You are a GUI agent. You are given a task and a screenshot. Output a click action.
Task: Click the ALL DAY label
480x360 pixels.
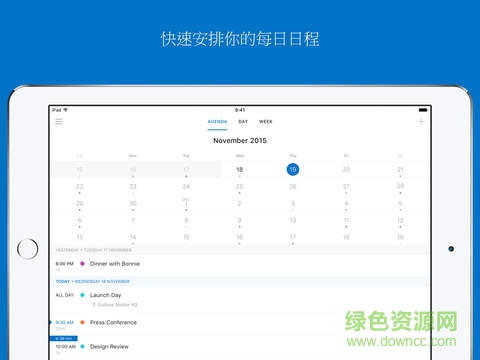[x=64, y=295]
